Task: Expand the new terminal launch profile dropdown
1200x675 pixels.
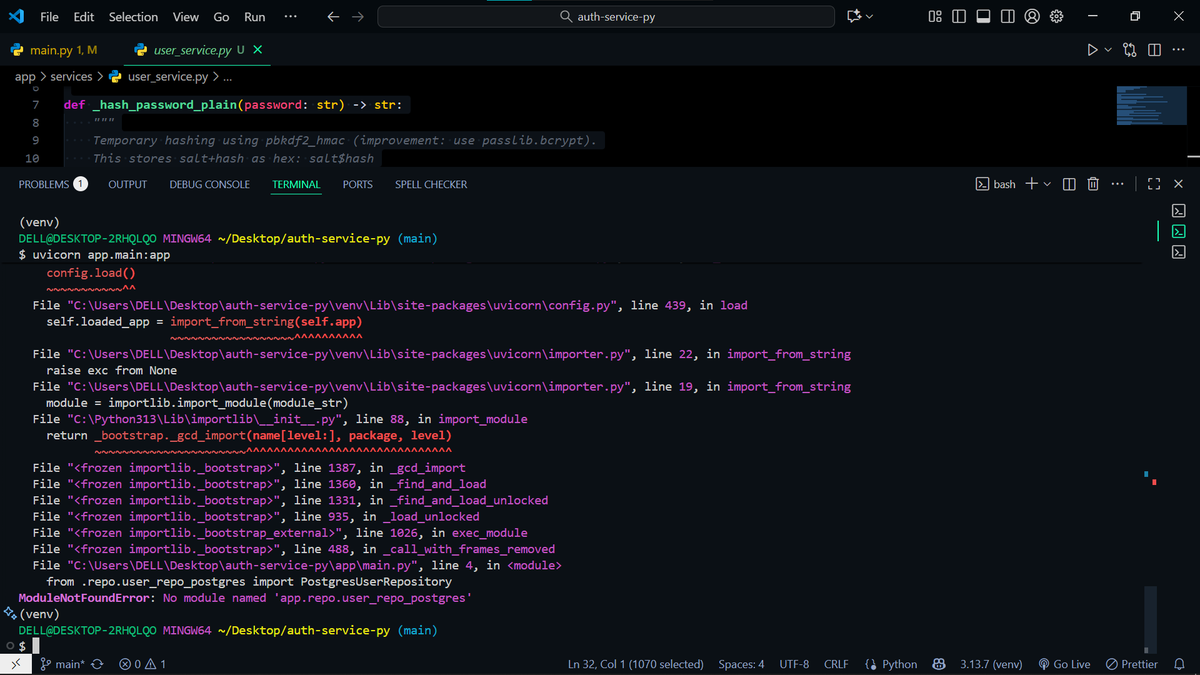Action: click(1047, 184)
